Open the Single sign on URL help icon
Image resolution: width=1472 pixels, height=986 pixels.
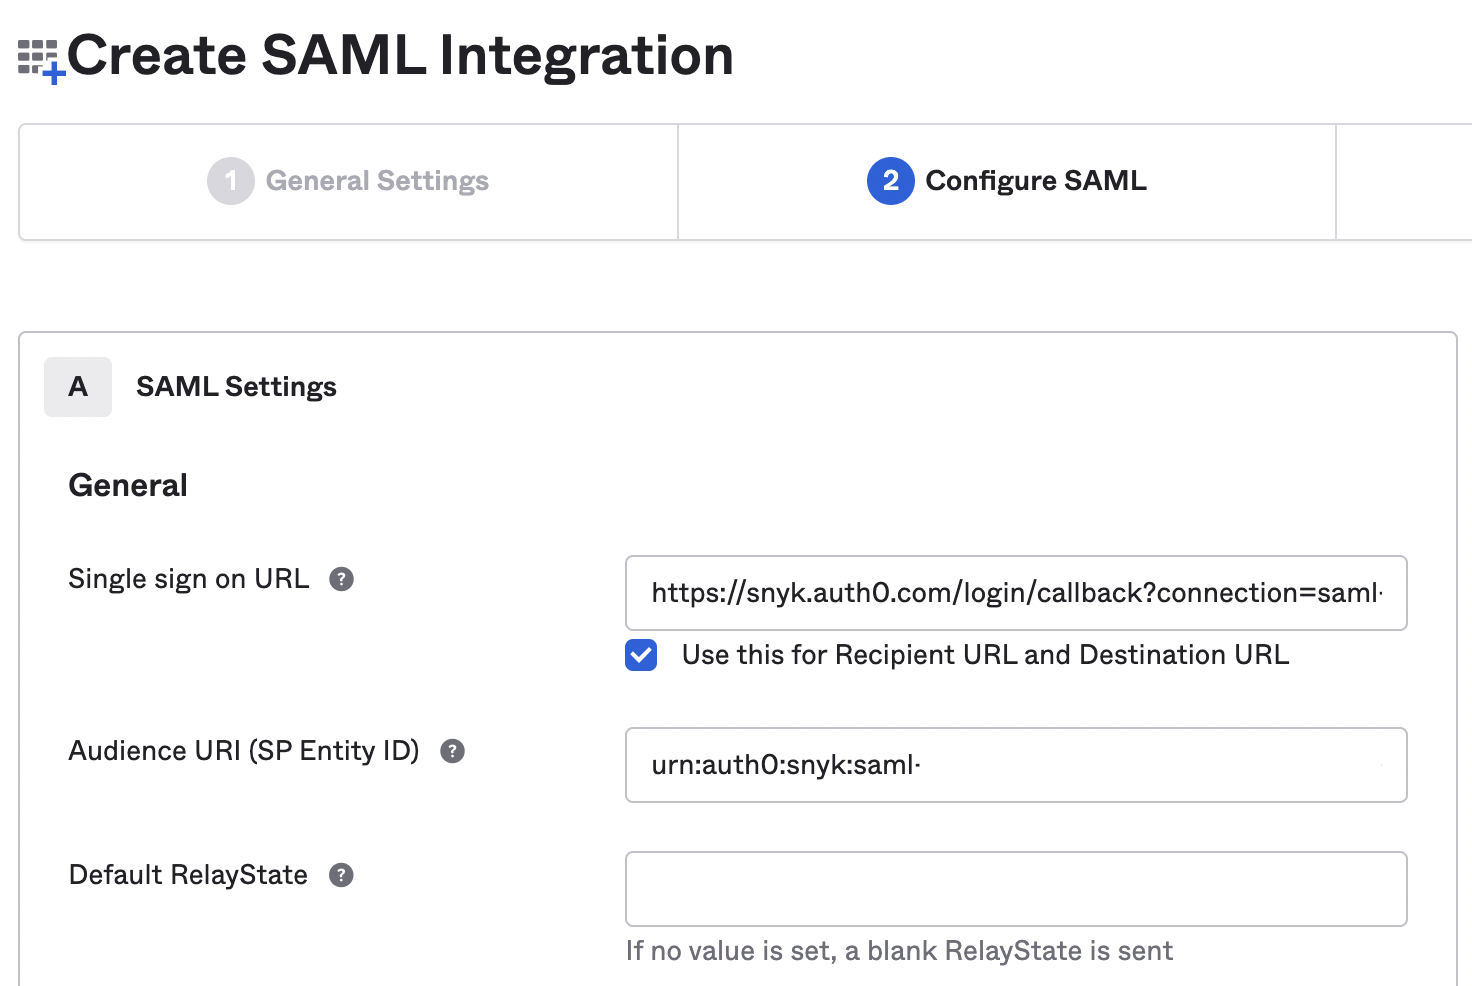click(x=341, y=579)
